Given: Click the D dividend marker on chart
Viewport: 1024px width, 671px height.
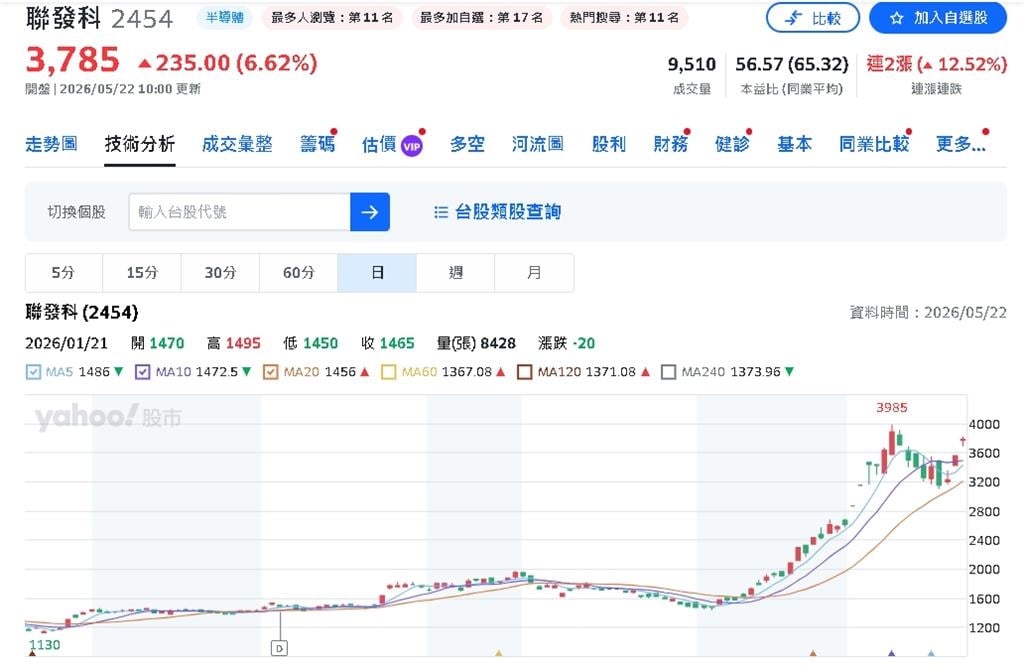Looking at the screenshot, I should point(279,648).
